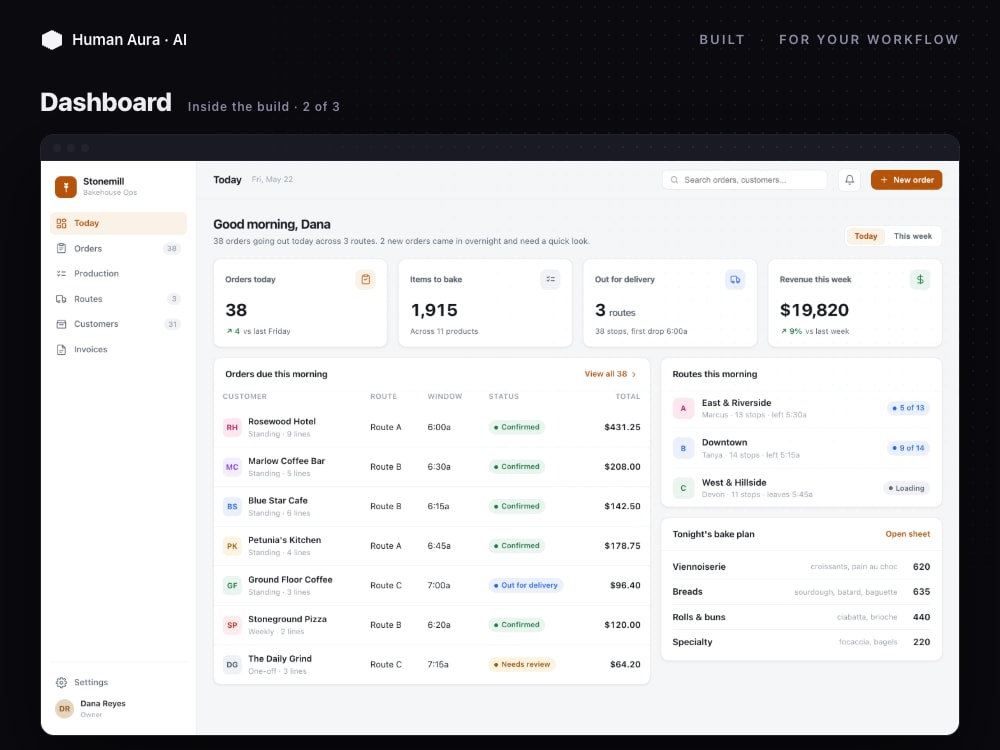Screen dimensions: 1000x750
Task: Click the Invoices document icon in sidebar
Action: tap(61, 349)
